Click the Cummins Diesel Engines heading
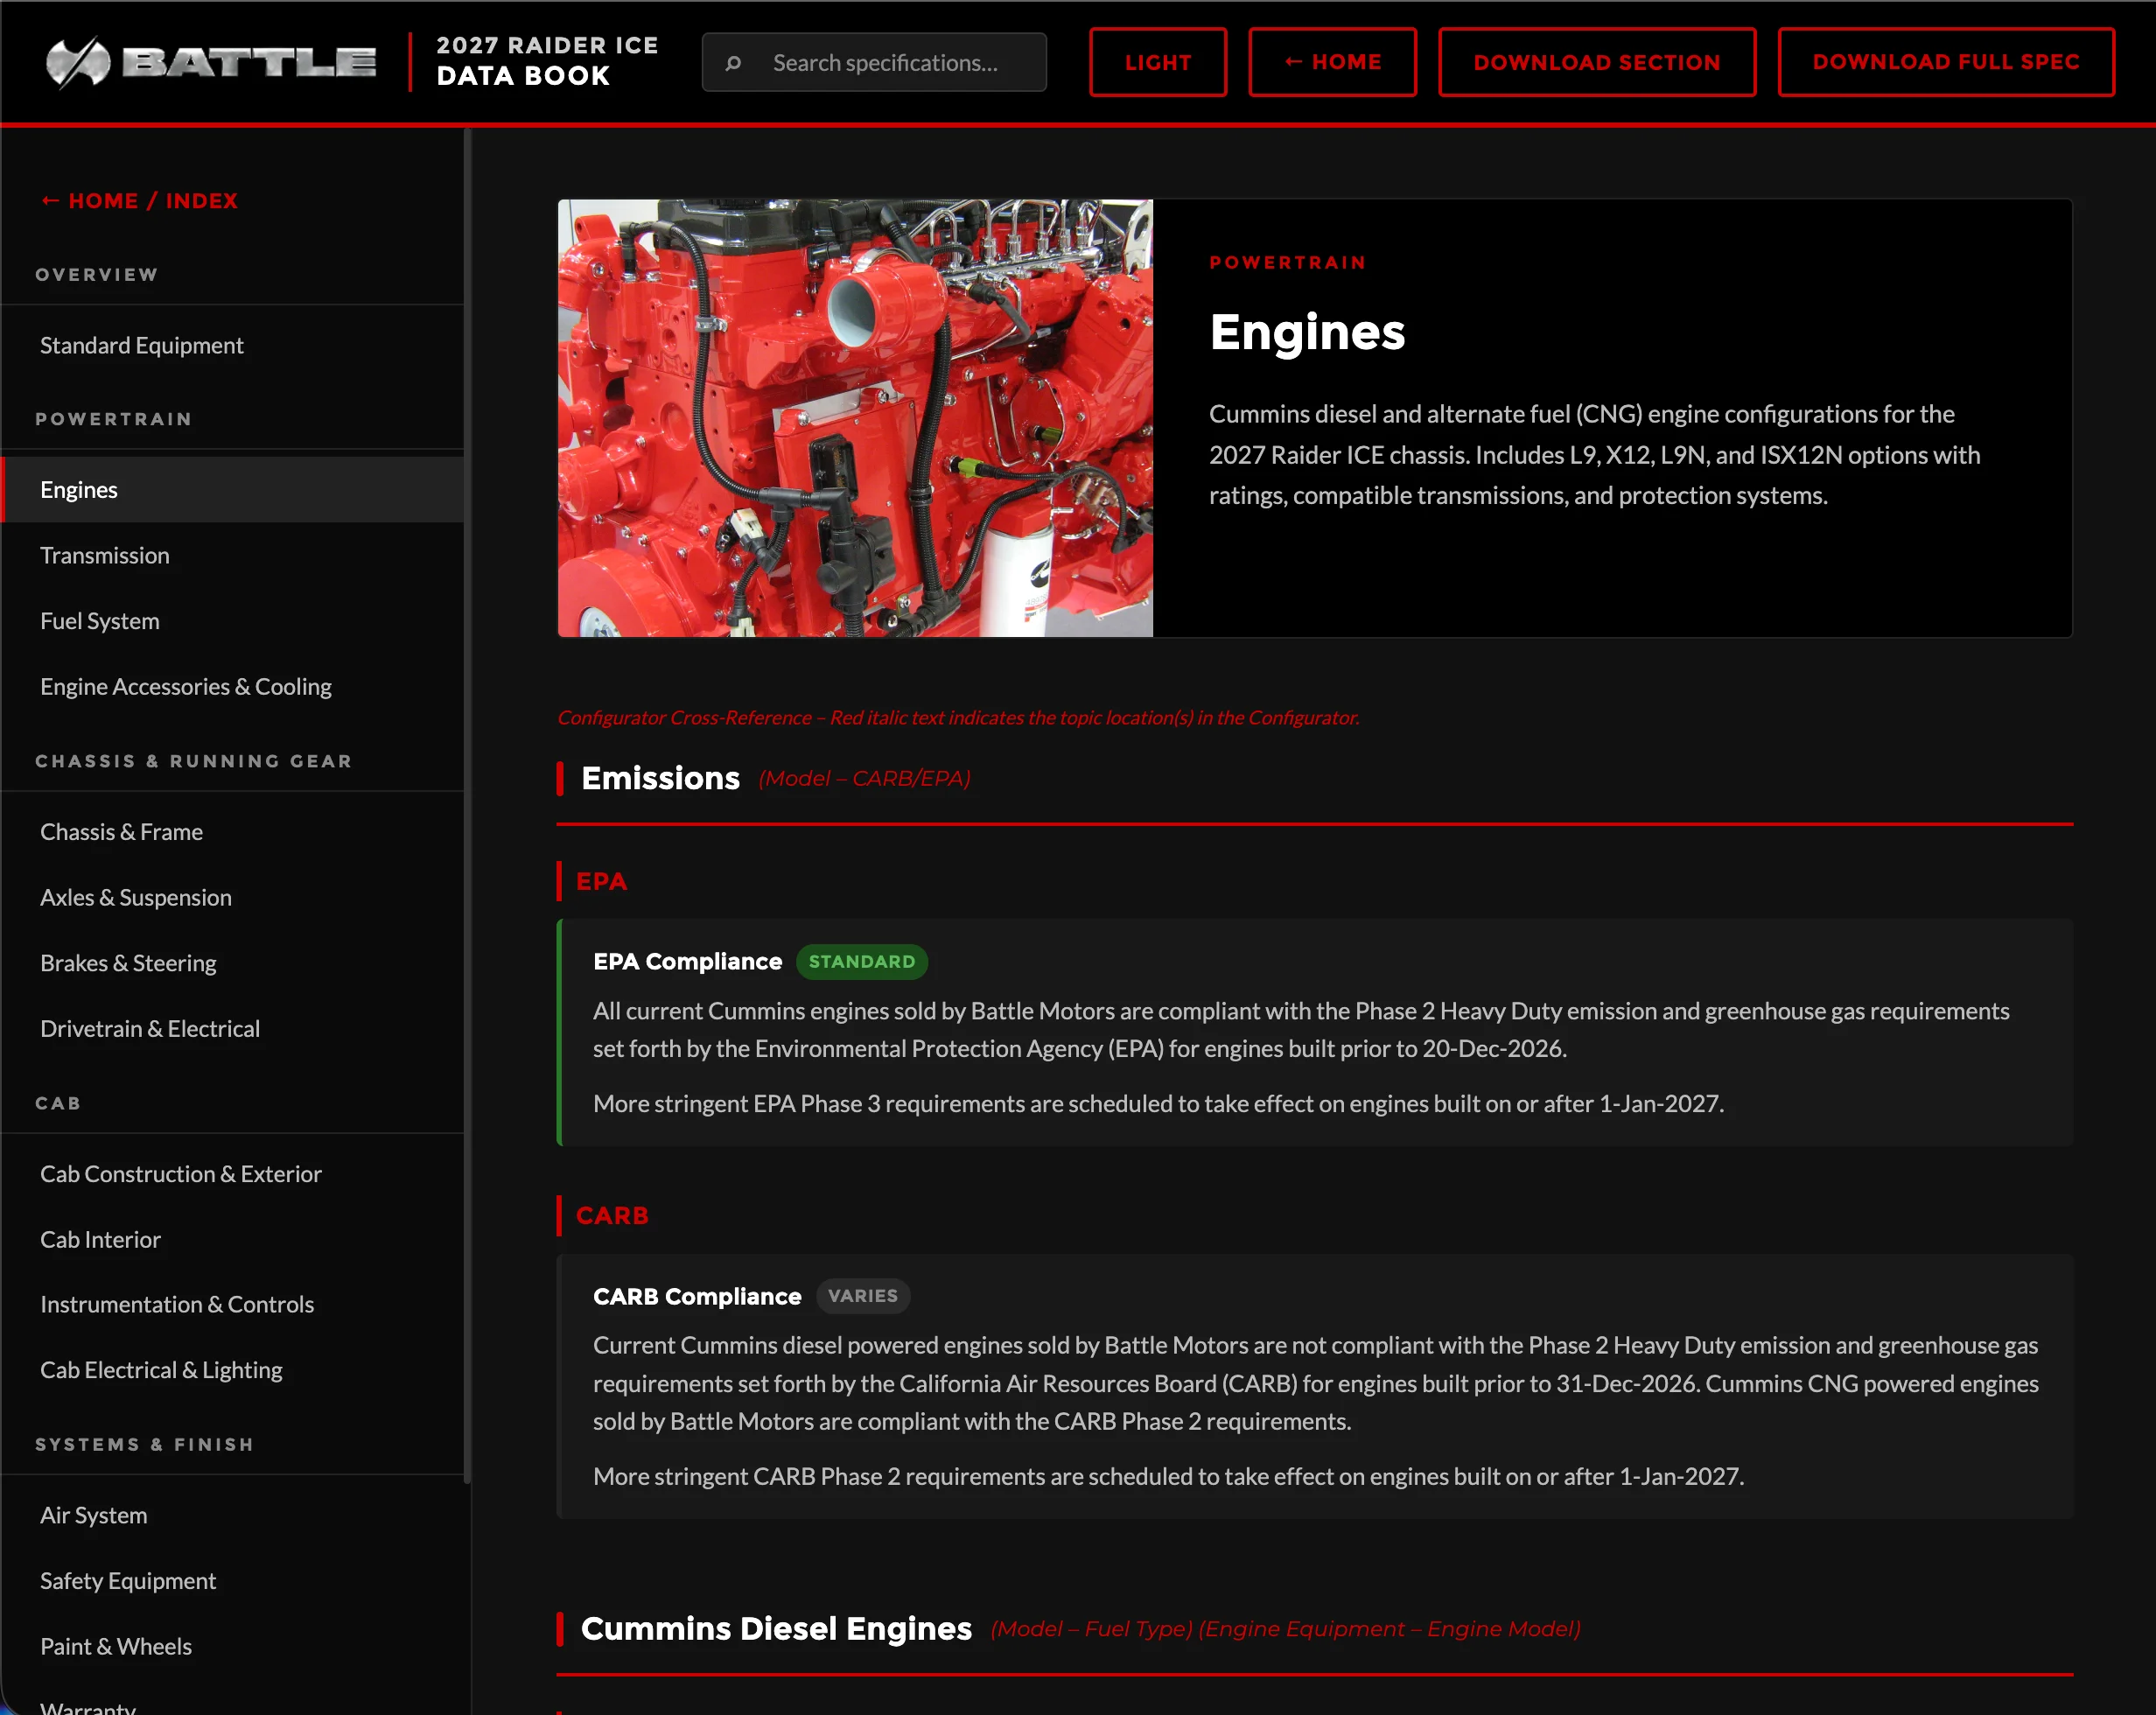This screenshot has width=2156, height=1715. [x=776, y=1628]
